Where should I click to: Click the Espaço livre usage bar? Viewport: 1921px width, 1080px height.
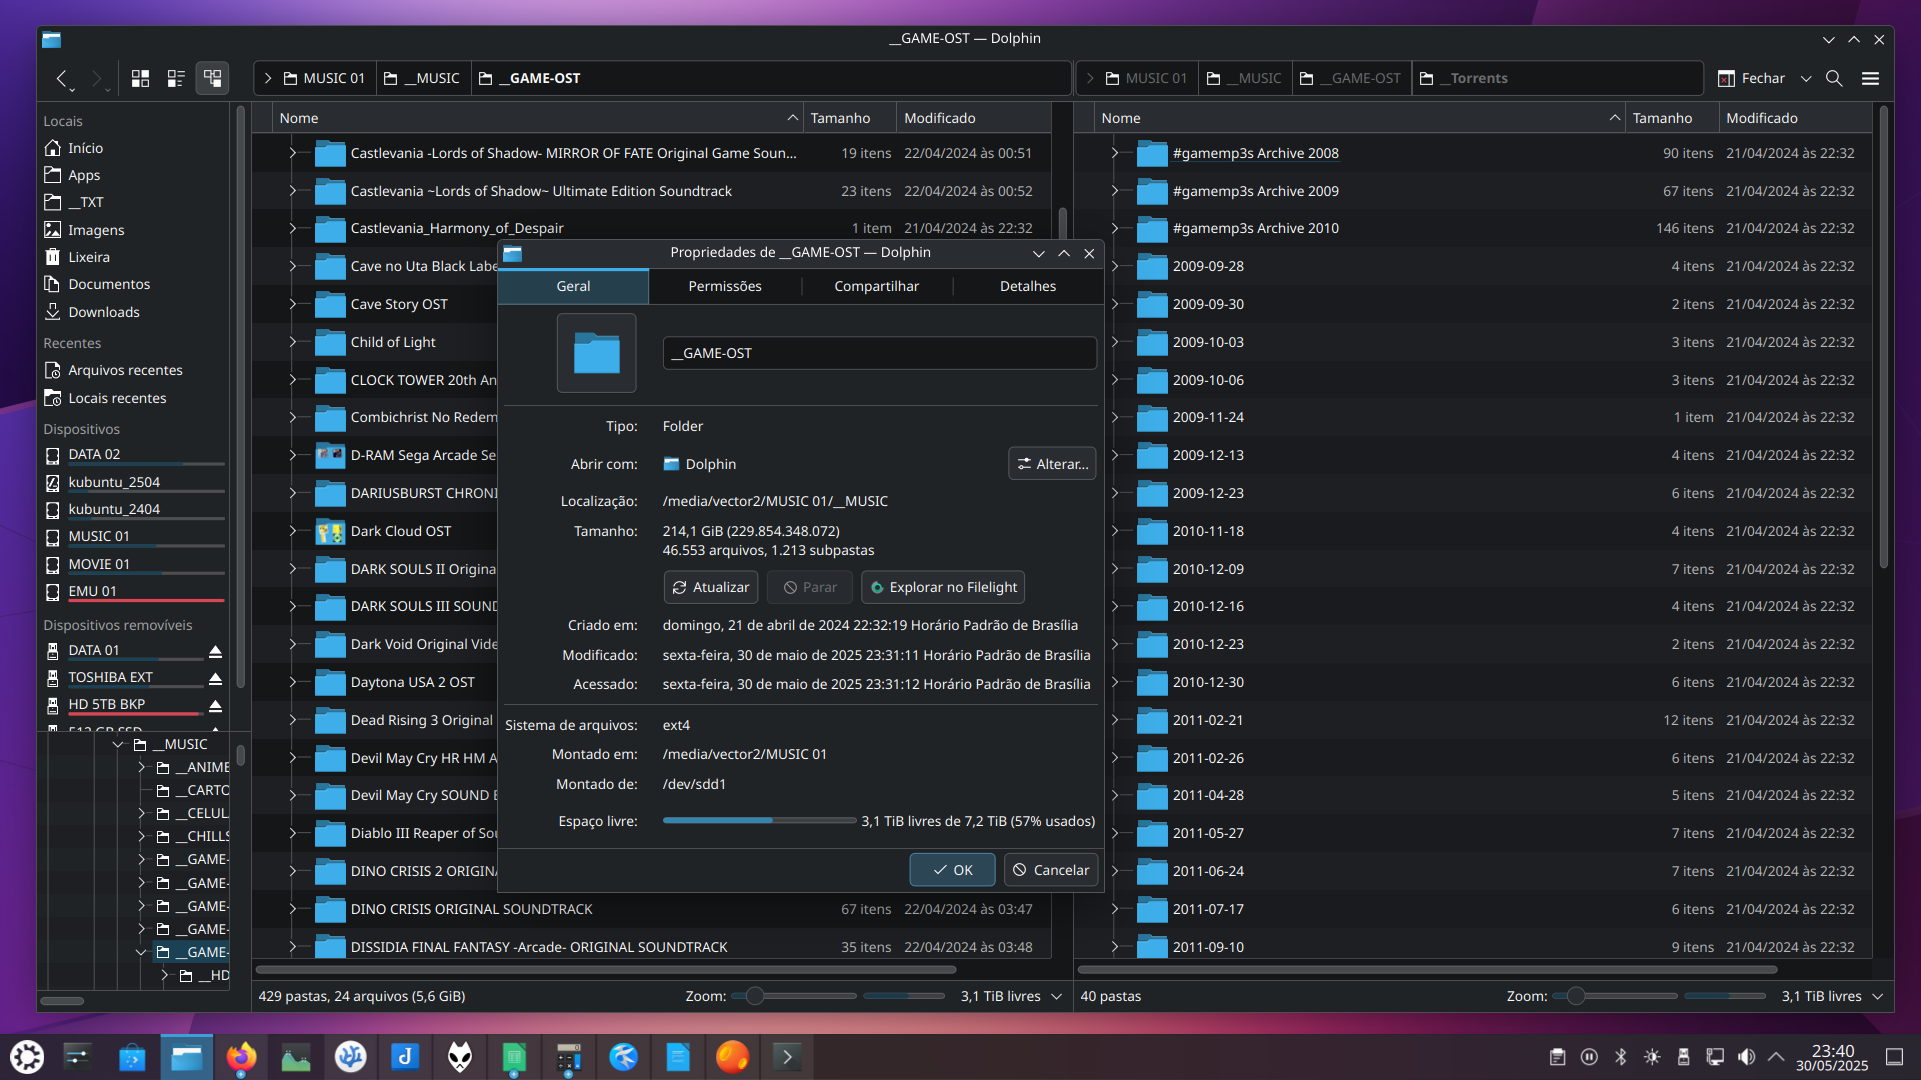[x=759, y=821]
